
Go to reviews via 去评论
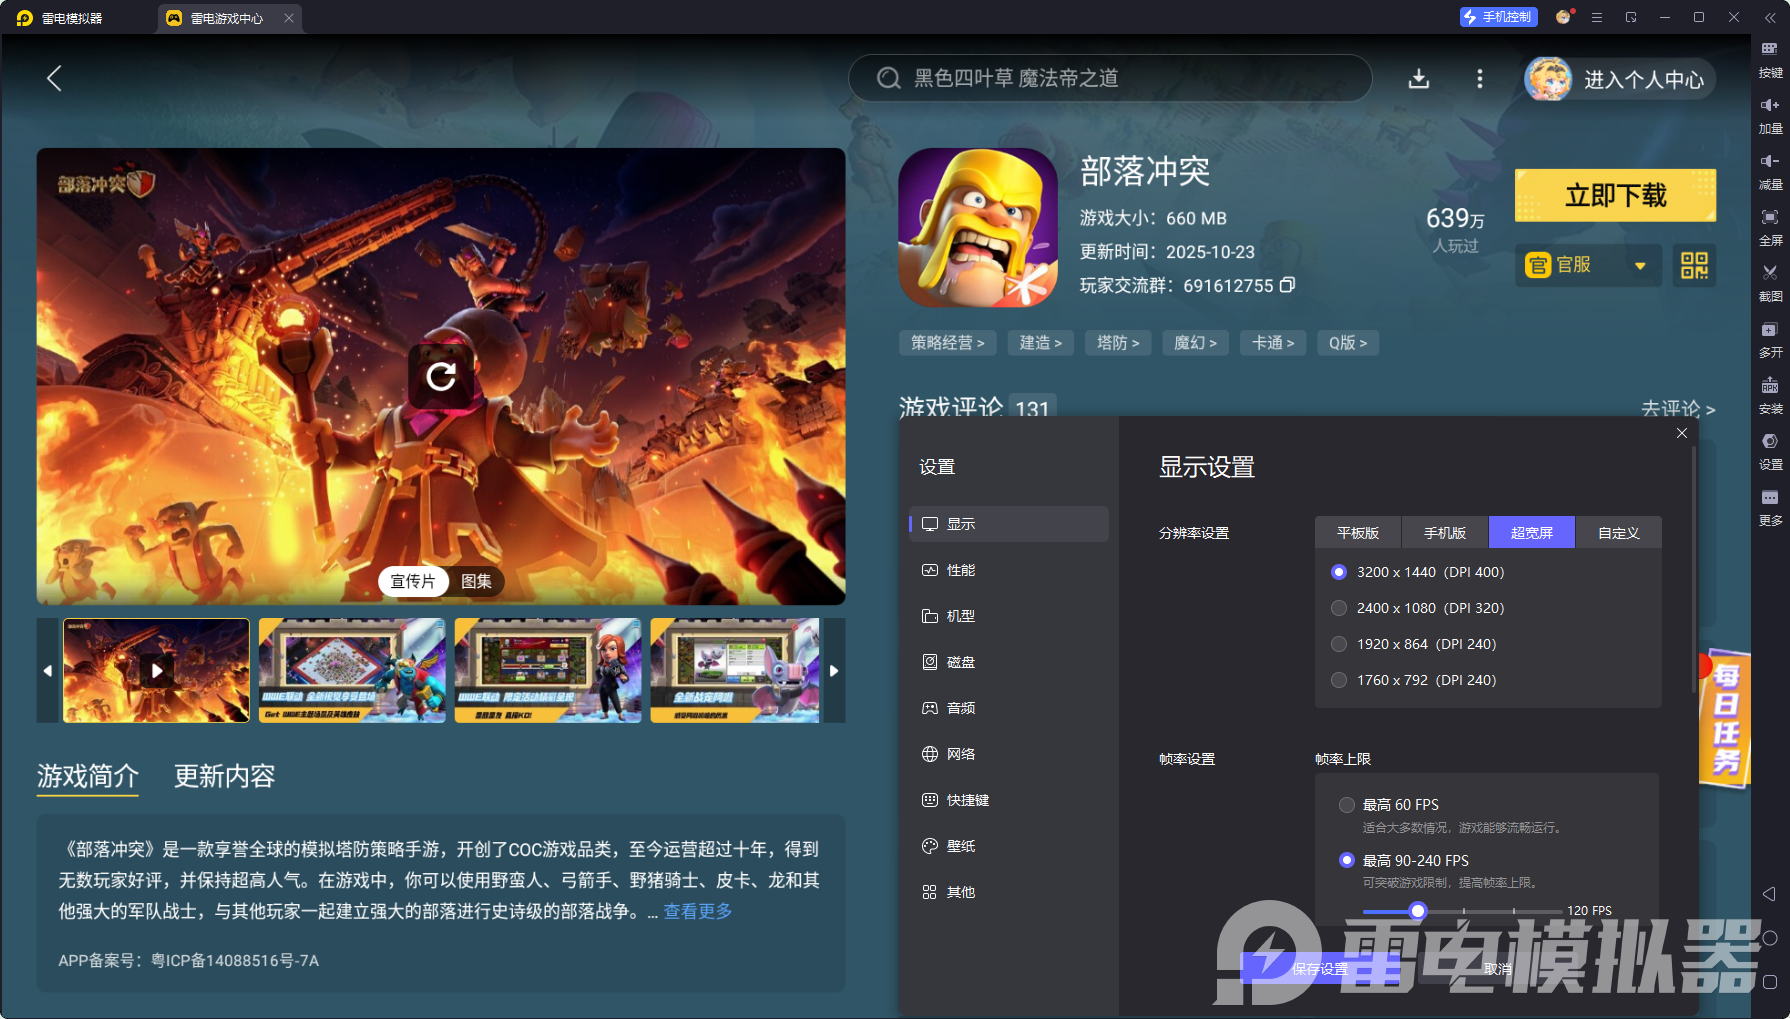pos(1677,408)
